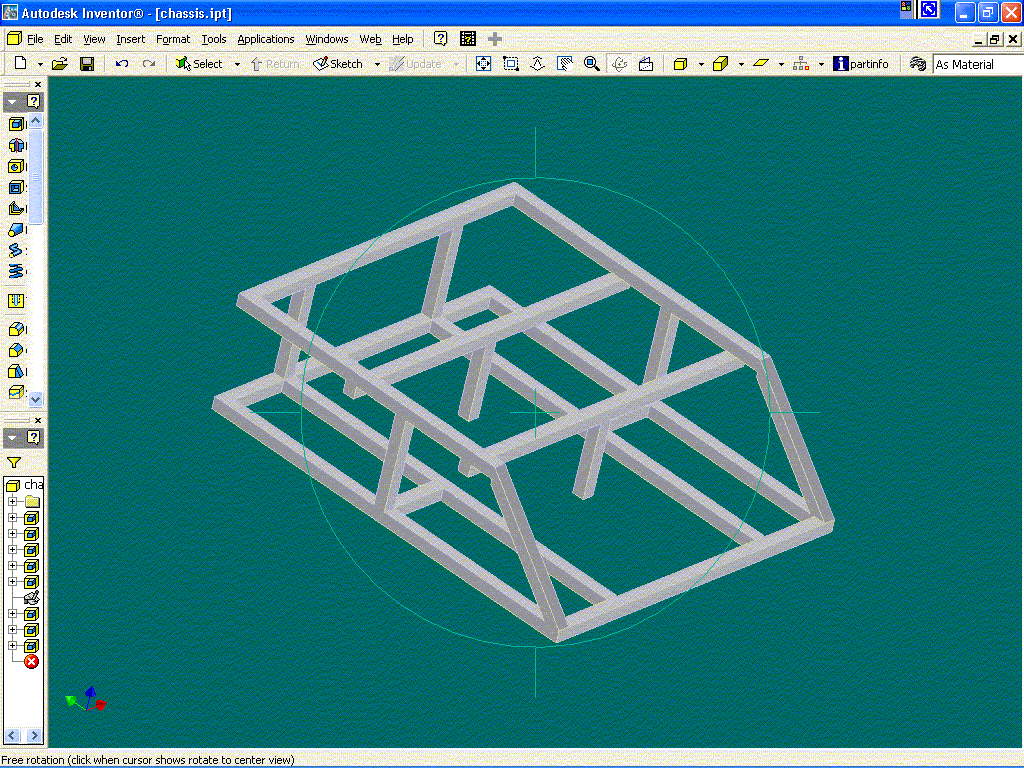The image size is (1024, 768).
Task: Open the shadow options dropdown arrow
Action: (x=781, y=65)
